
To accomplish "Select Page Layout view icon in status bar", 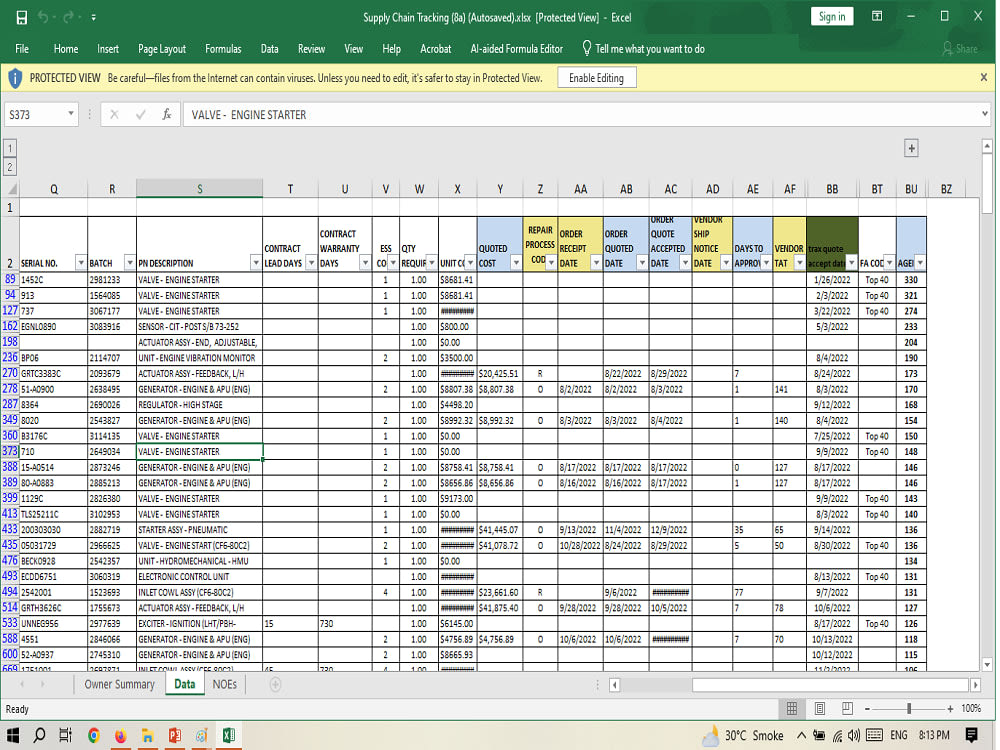I will coord(819,708).
